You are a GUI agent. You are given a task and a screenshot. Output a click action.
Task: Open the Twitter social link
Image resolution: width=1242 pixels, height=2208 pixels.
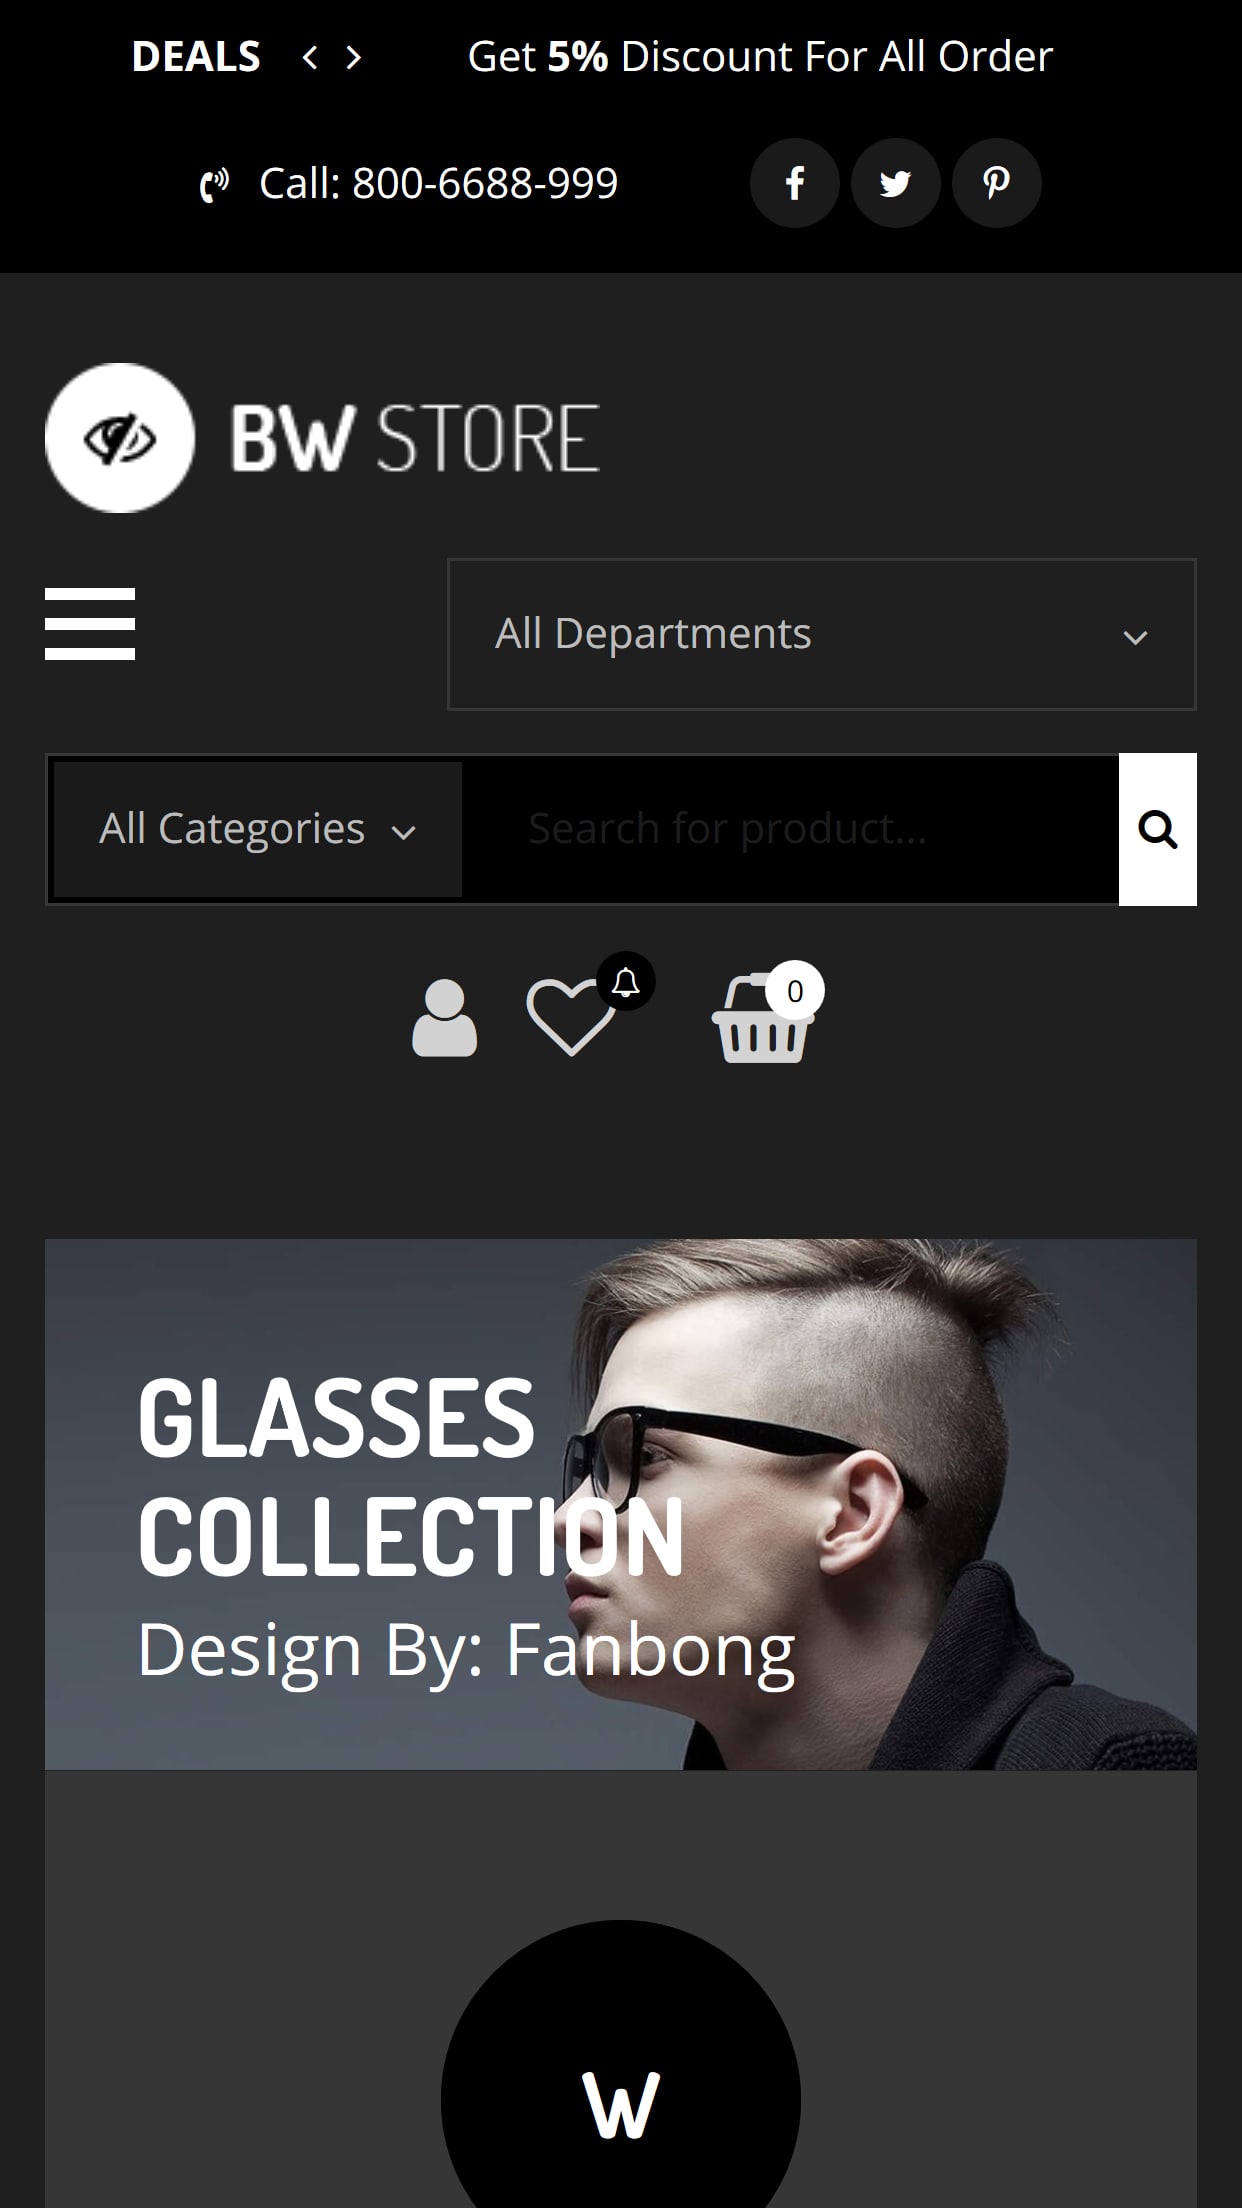point(895,183)
